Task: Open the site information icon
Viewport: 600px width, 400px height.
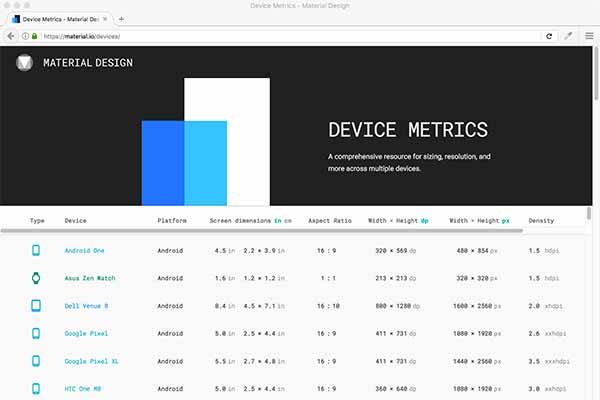Action: point(25,36)
